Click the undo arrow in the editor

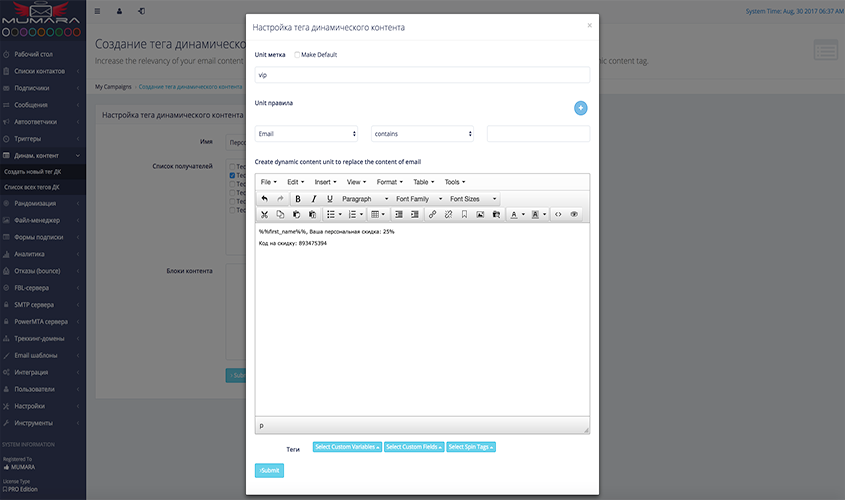click(x=264, y=199)
